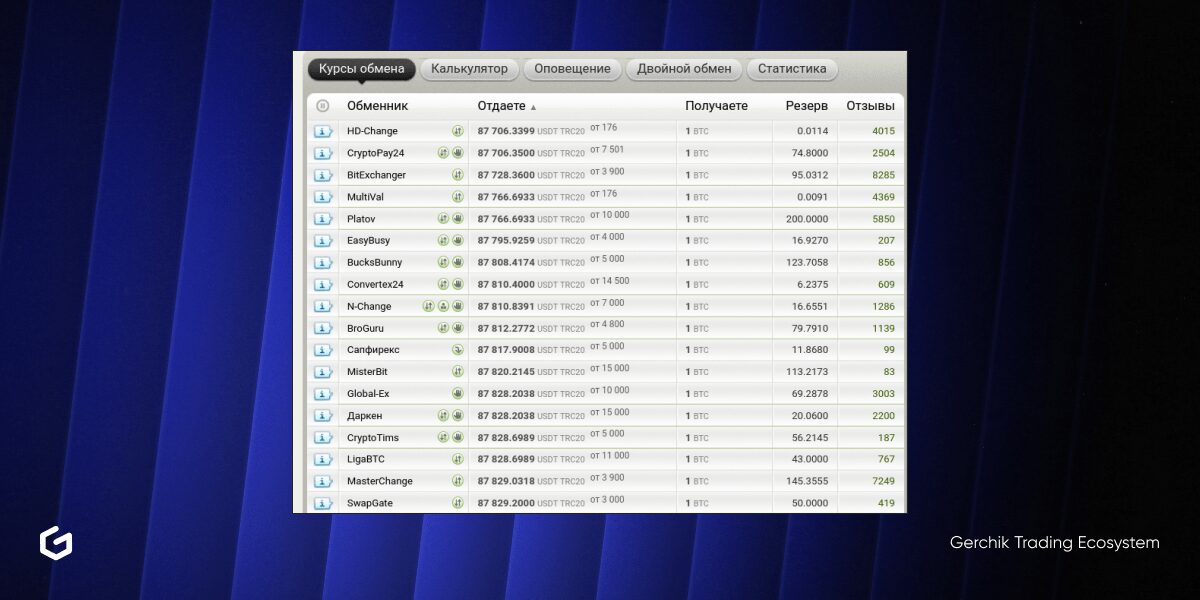Open info icon for HD-Change

pyautogui.click(x=322, y=131)
